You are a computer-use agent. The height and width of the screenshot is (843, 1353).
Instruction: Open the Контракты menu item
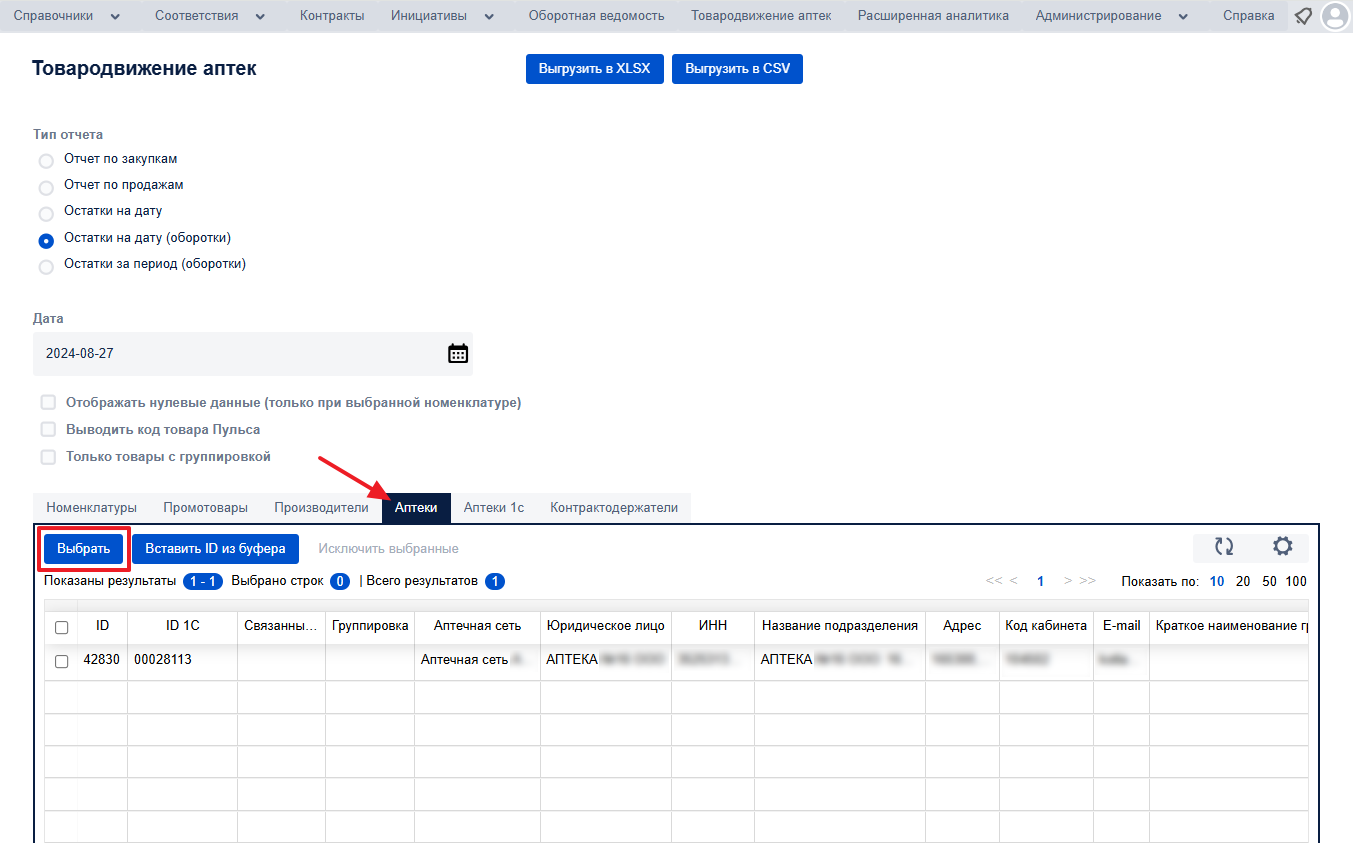332,16
